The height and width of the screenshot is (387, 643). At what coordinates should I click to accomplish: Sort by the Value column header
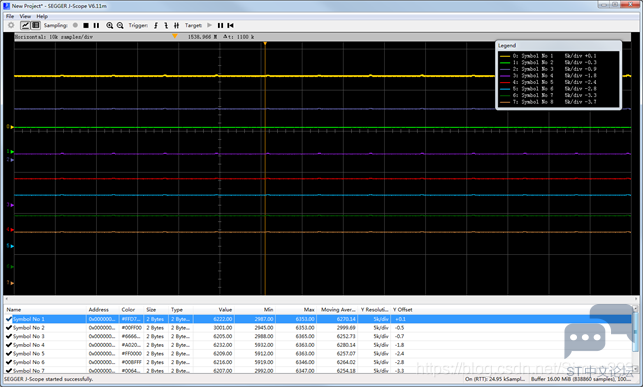pyautogui.click(x=214, y=310)
